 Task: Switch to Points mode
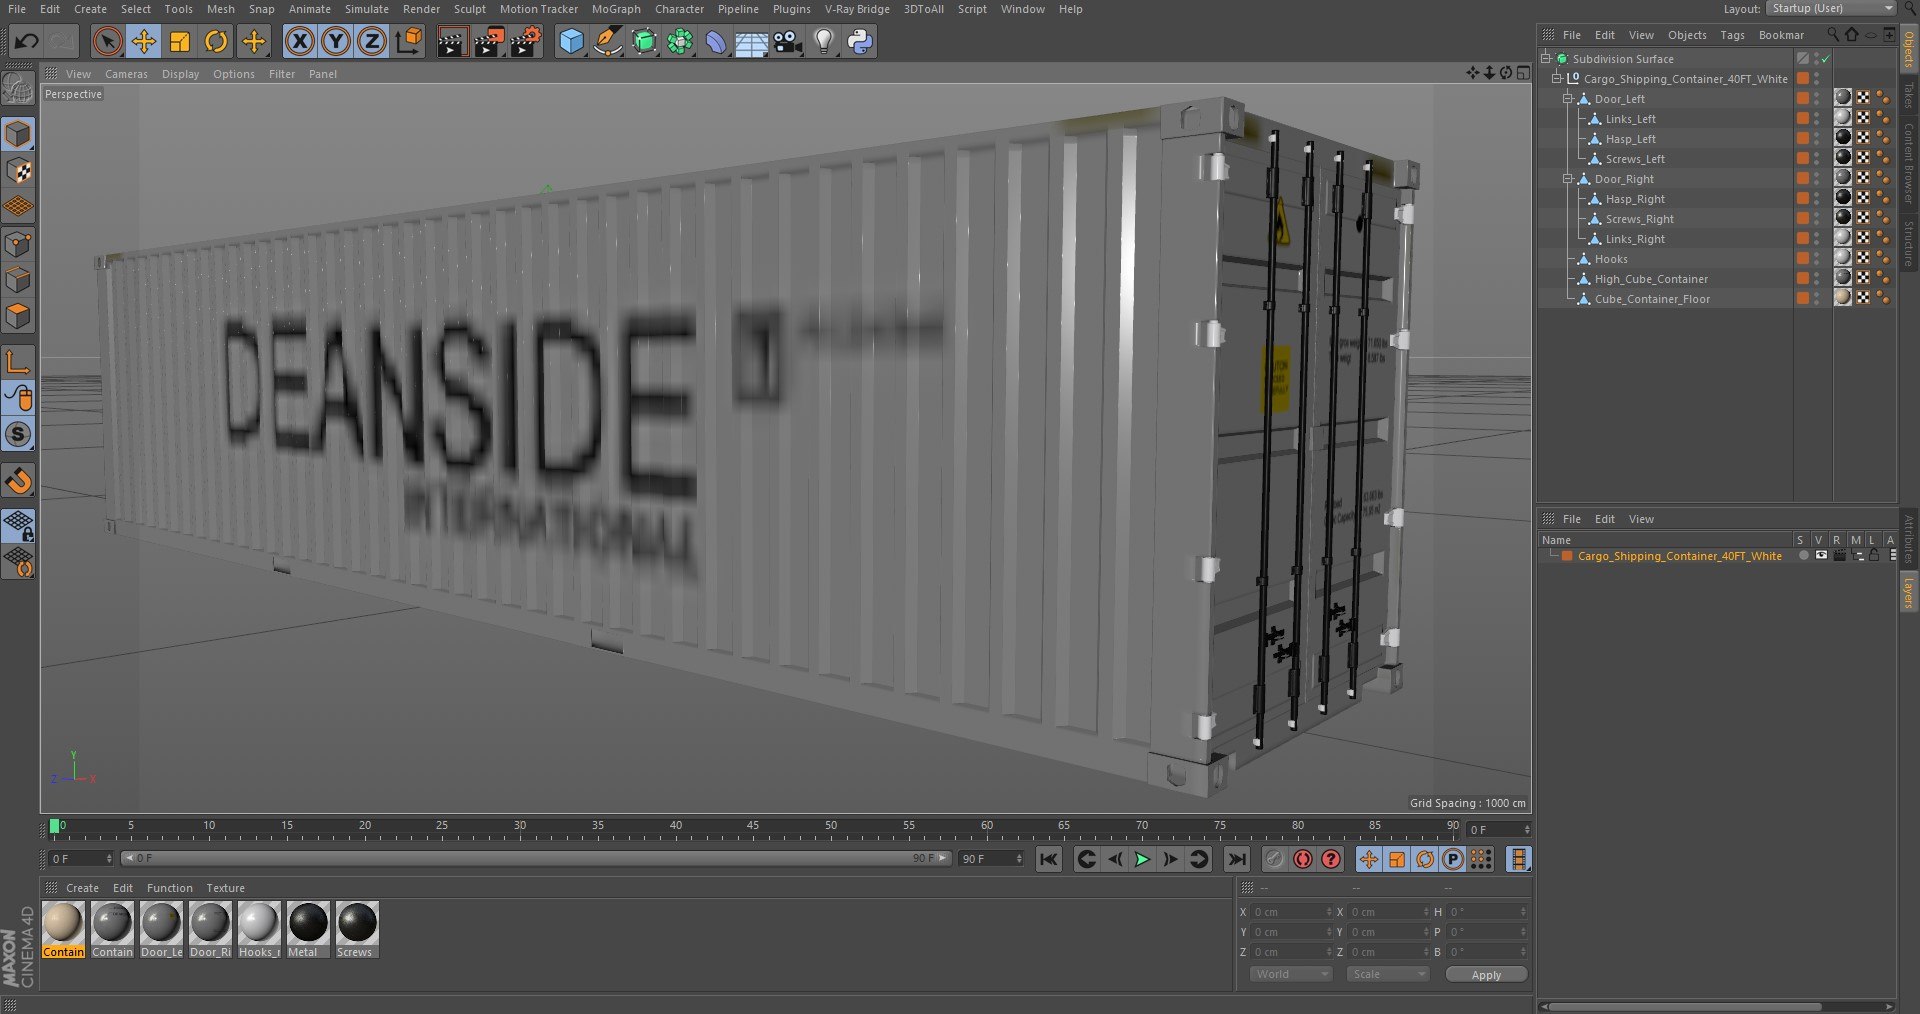18,243
